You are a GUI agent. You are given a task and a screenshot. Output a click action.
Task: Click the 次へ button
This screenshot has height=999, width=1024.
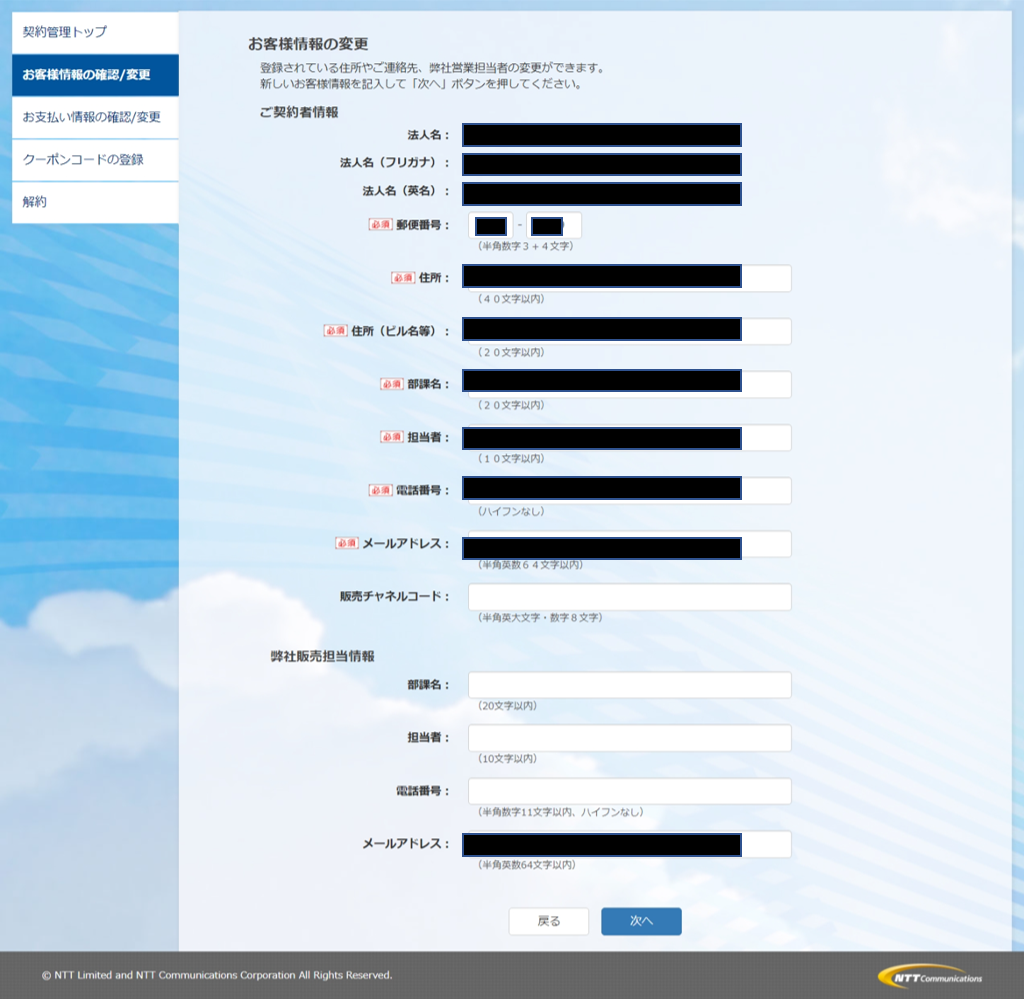tap(641, 921)
